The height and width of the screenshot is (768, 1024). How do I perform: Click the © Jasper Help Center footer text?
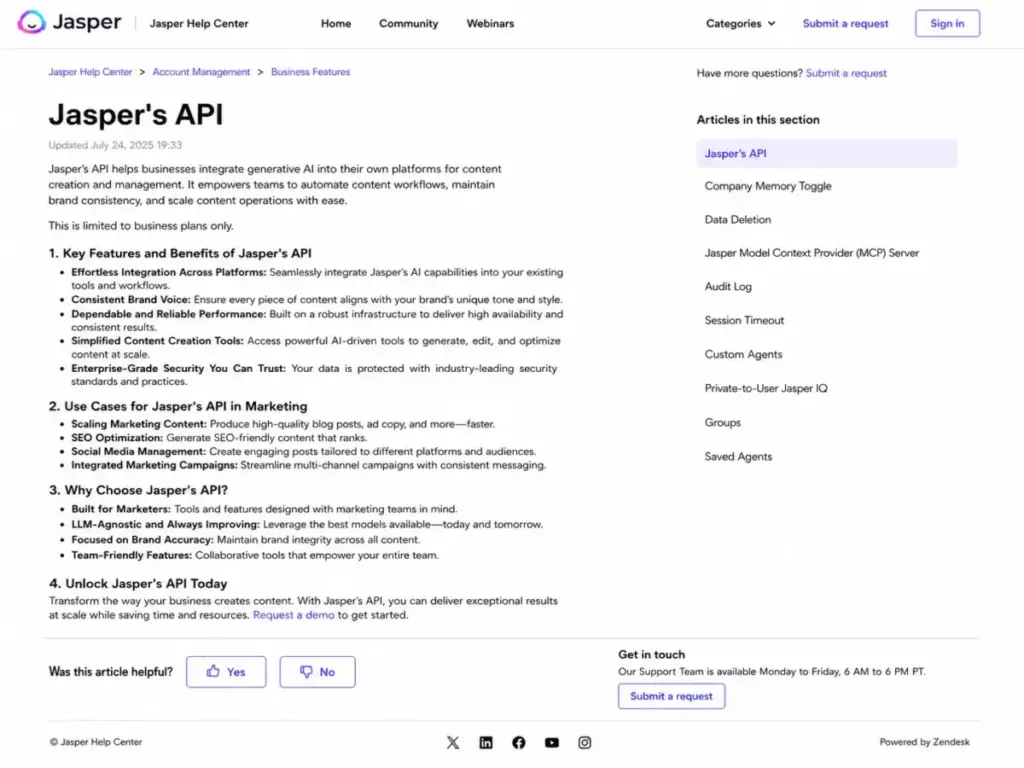(x=96, y=742)
